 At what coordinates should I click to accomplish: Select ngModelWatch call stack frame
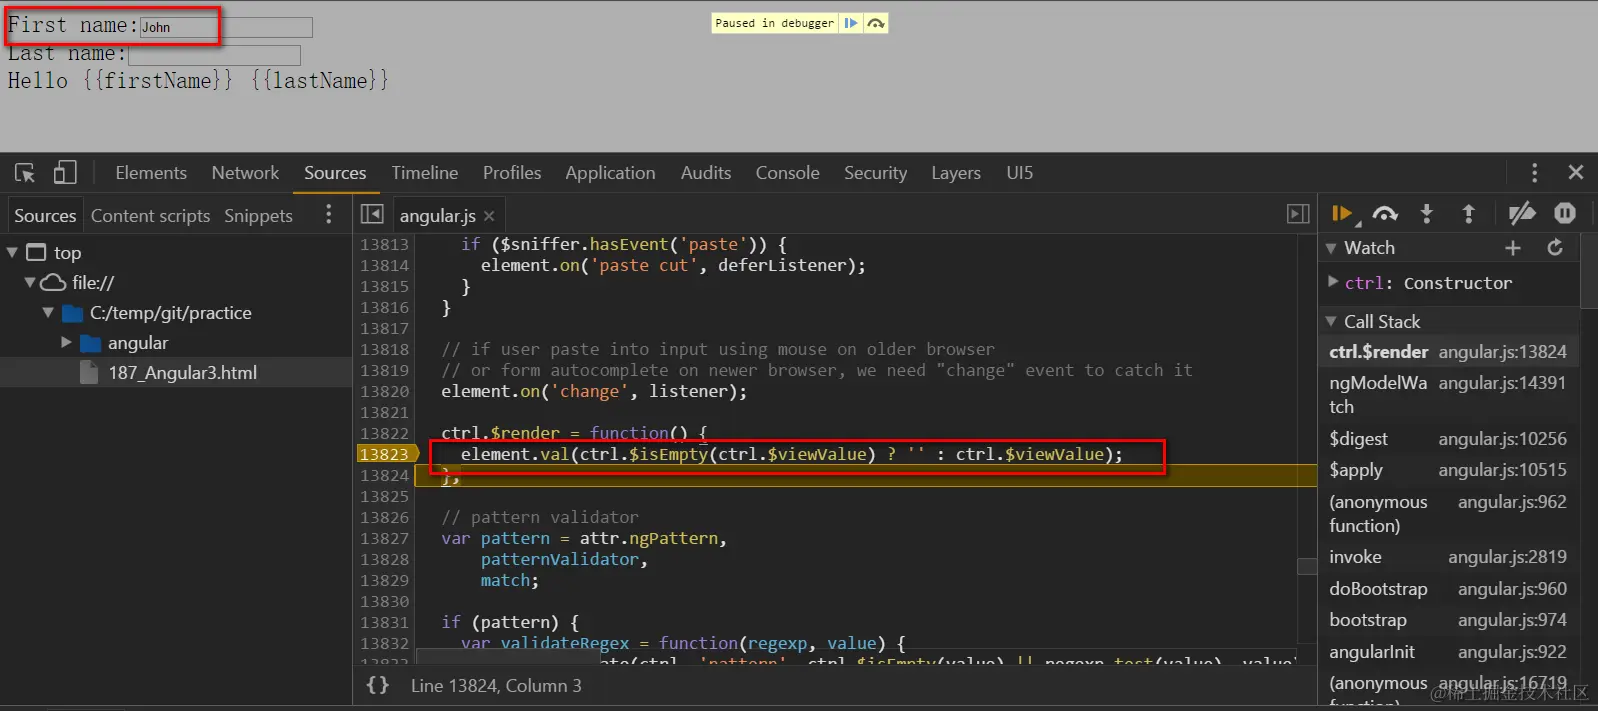(x=1448, y=394)
